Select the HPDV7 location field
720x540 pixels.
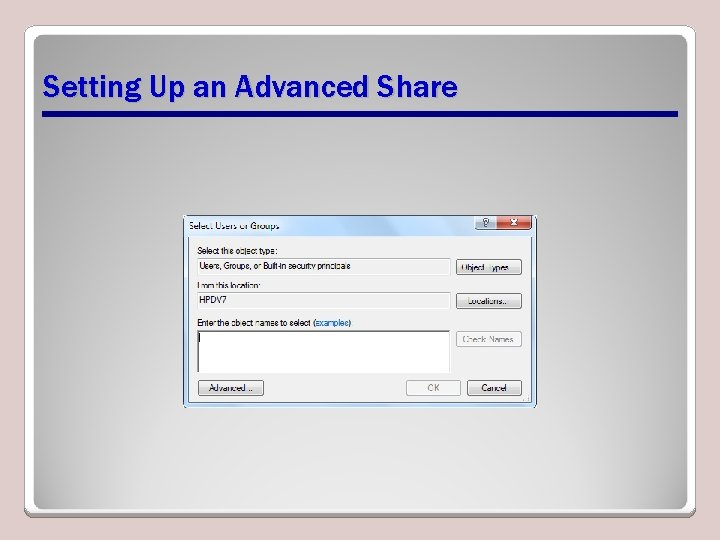tap(324, 300)
